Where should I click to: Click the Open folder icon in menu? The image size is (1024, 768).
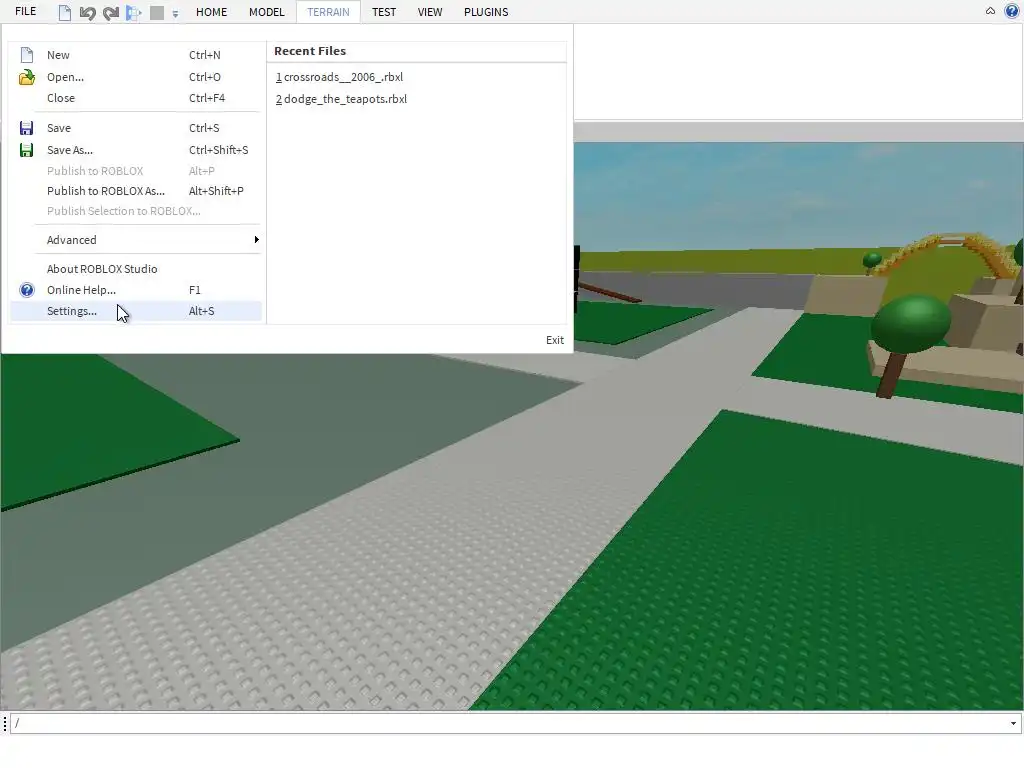(27, 77)
